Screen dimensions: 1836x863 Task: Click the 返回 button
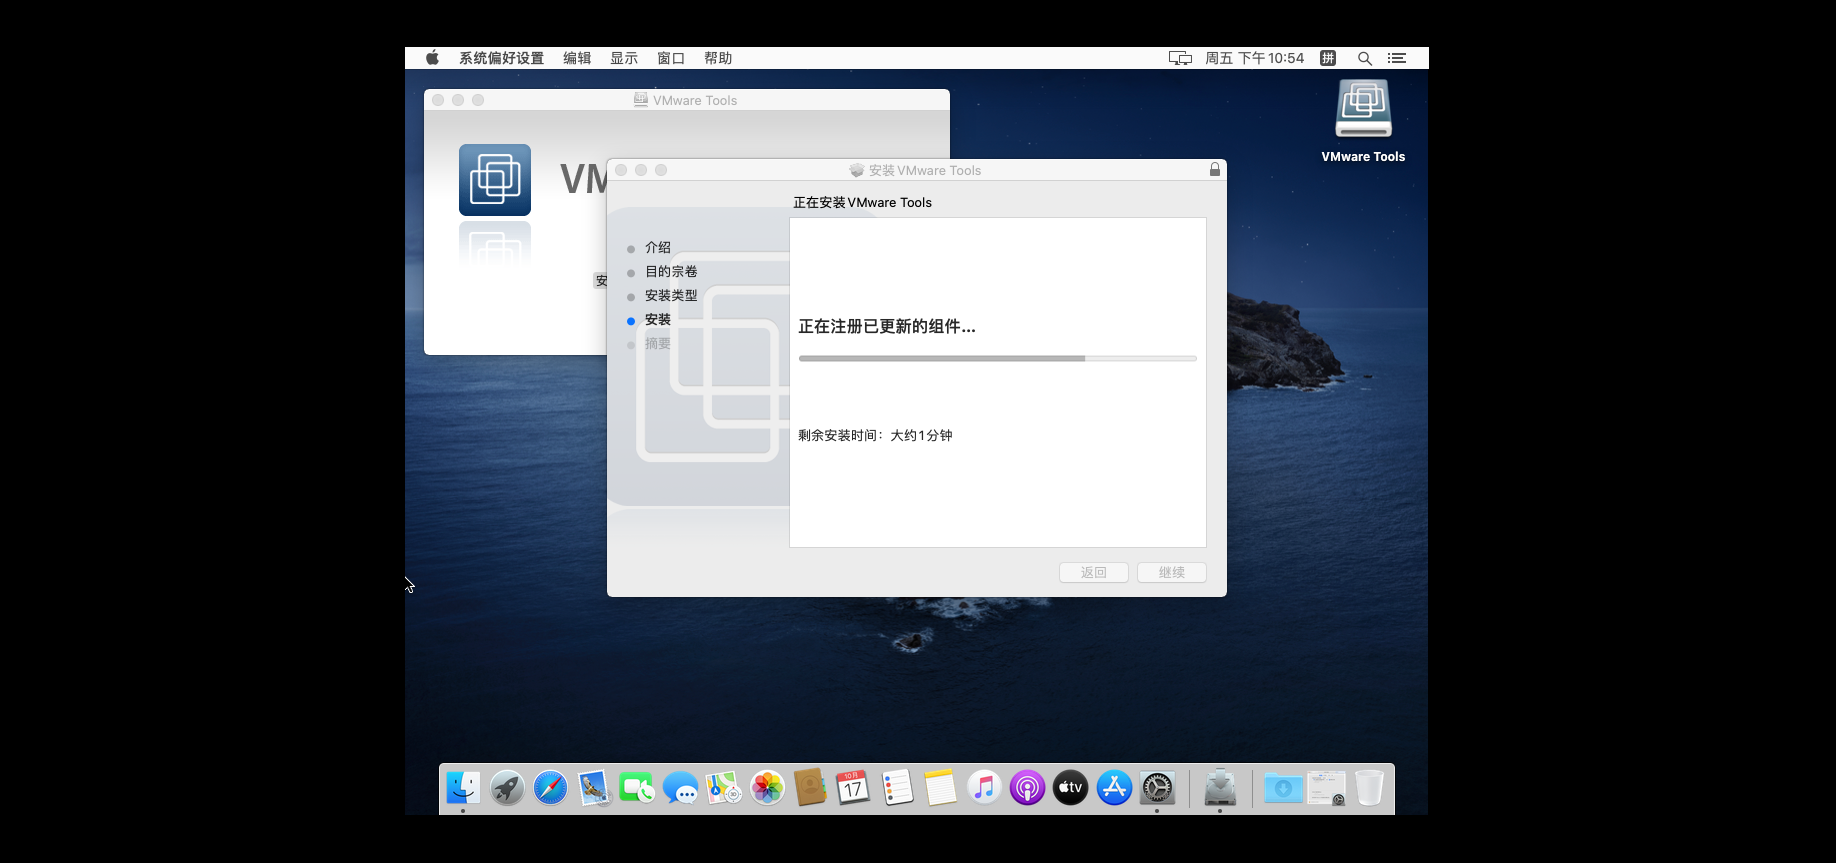[x=1094, y=572]
